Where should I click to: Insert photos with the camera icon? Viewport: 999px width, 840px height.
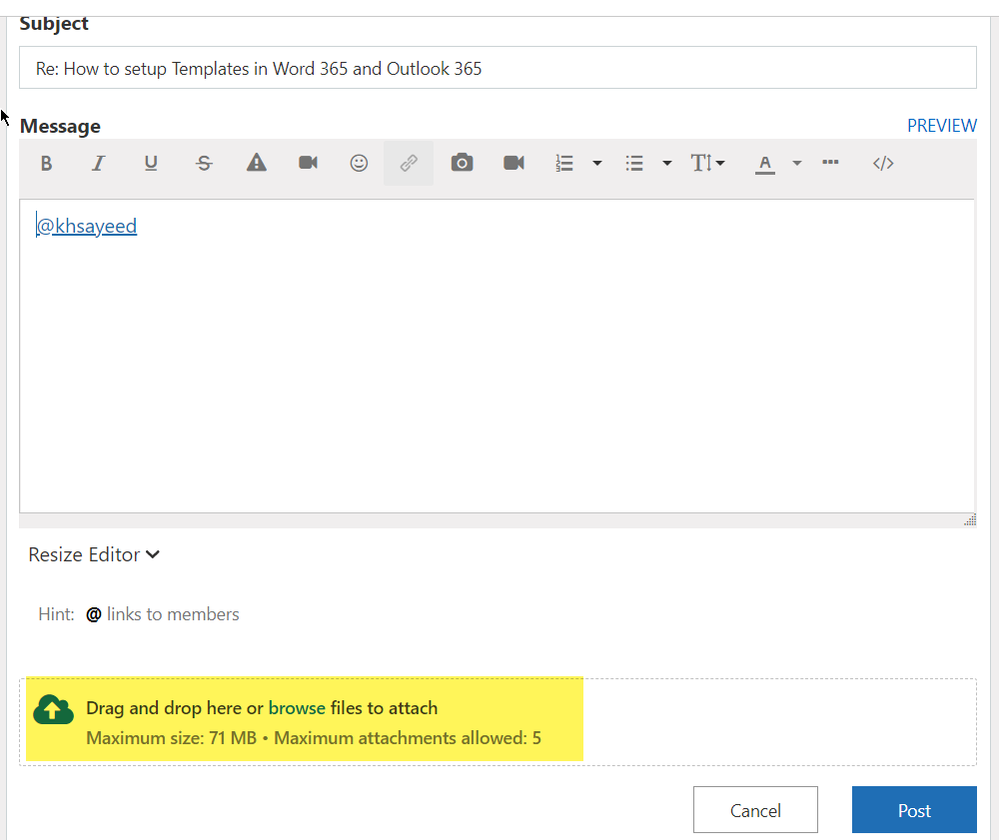tap(462, 163)
